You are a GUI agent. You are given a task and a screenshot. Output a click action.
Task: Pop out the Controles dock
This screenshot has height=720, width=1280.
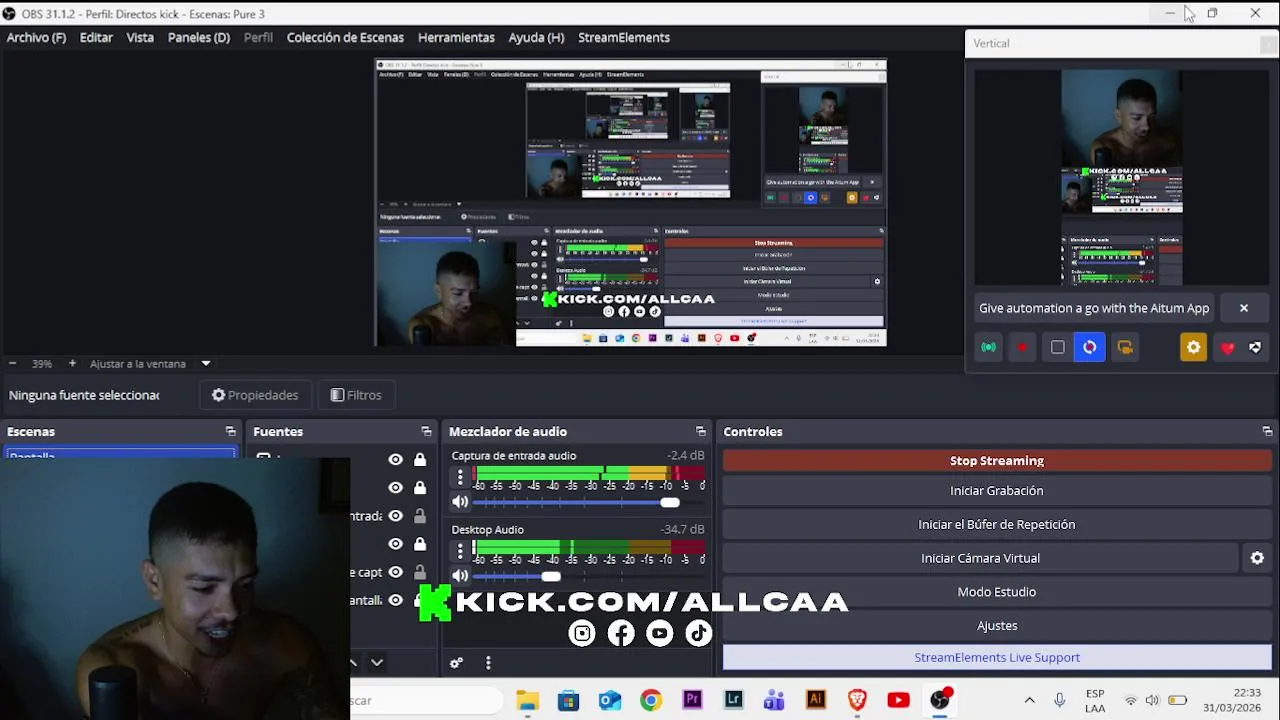point(1267,431)
